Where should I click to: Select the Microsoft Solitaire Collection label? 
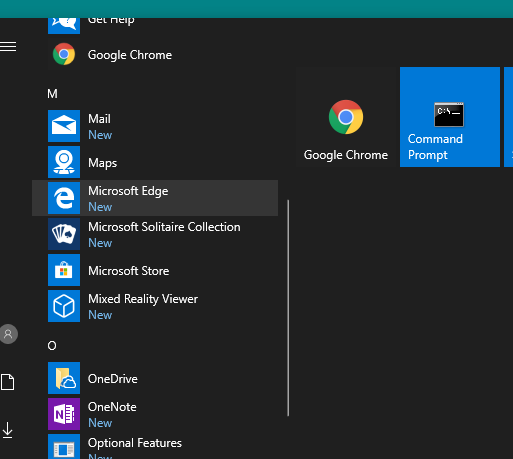tap(164, 227)
